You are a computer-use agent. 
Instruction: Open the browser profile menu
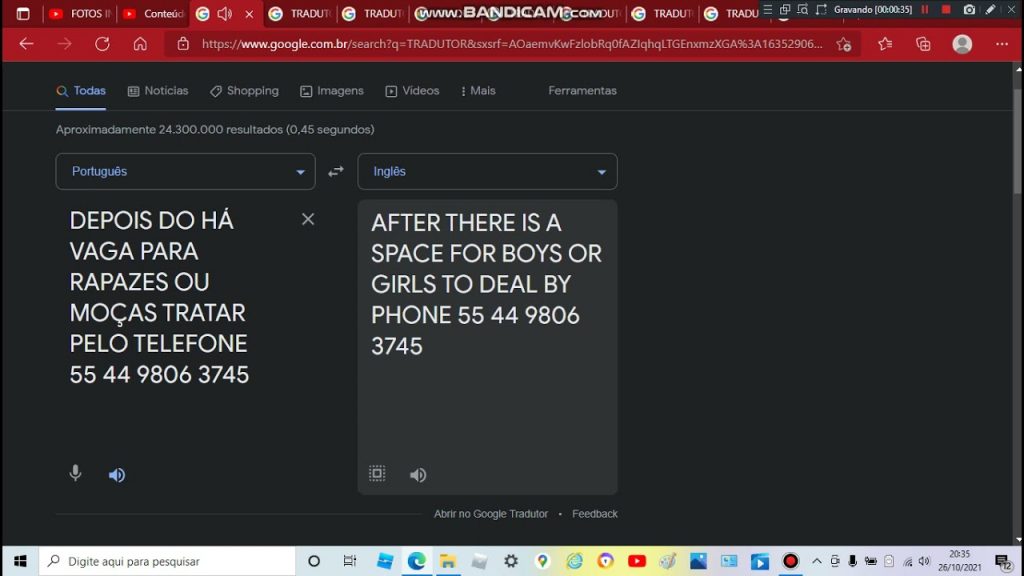tap(961, 44)
